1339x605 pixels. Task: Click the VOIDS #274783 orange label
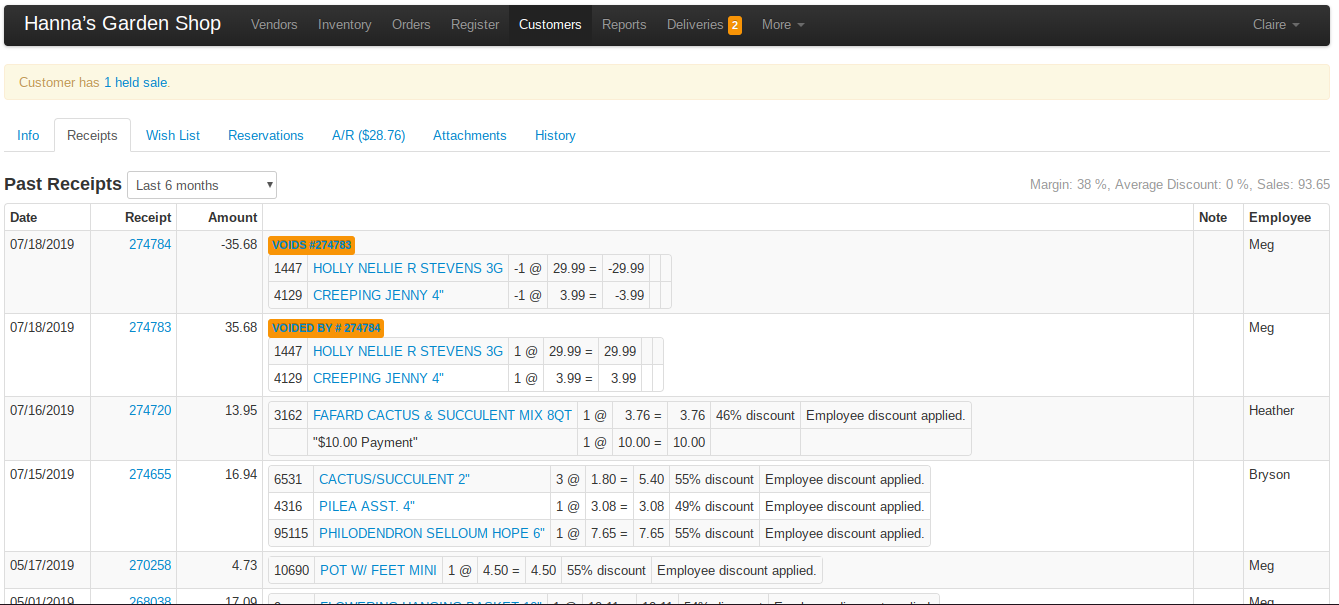point(311,245)
